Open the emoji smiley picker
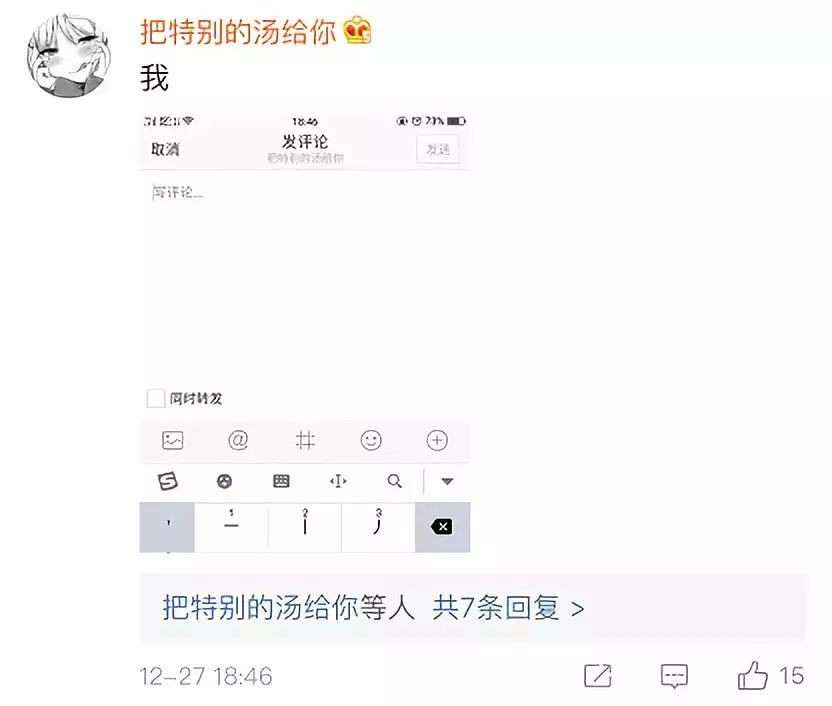 coord(371,440)
